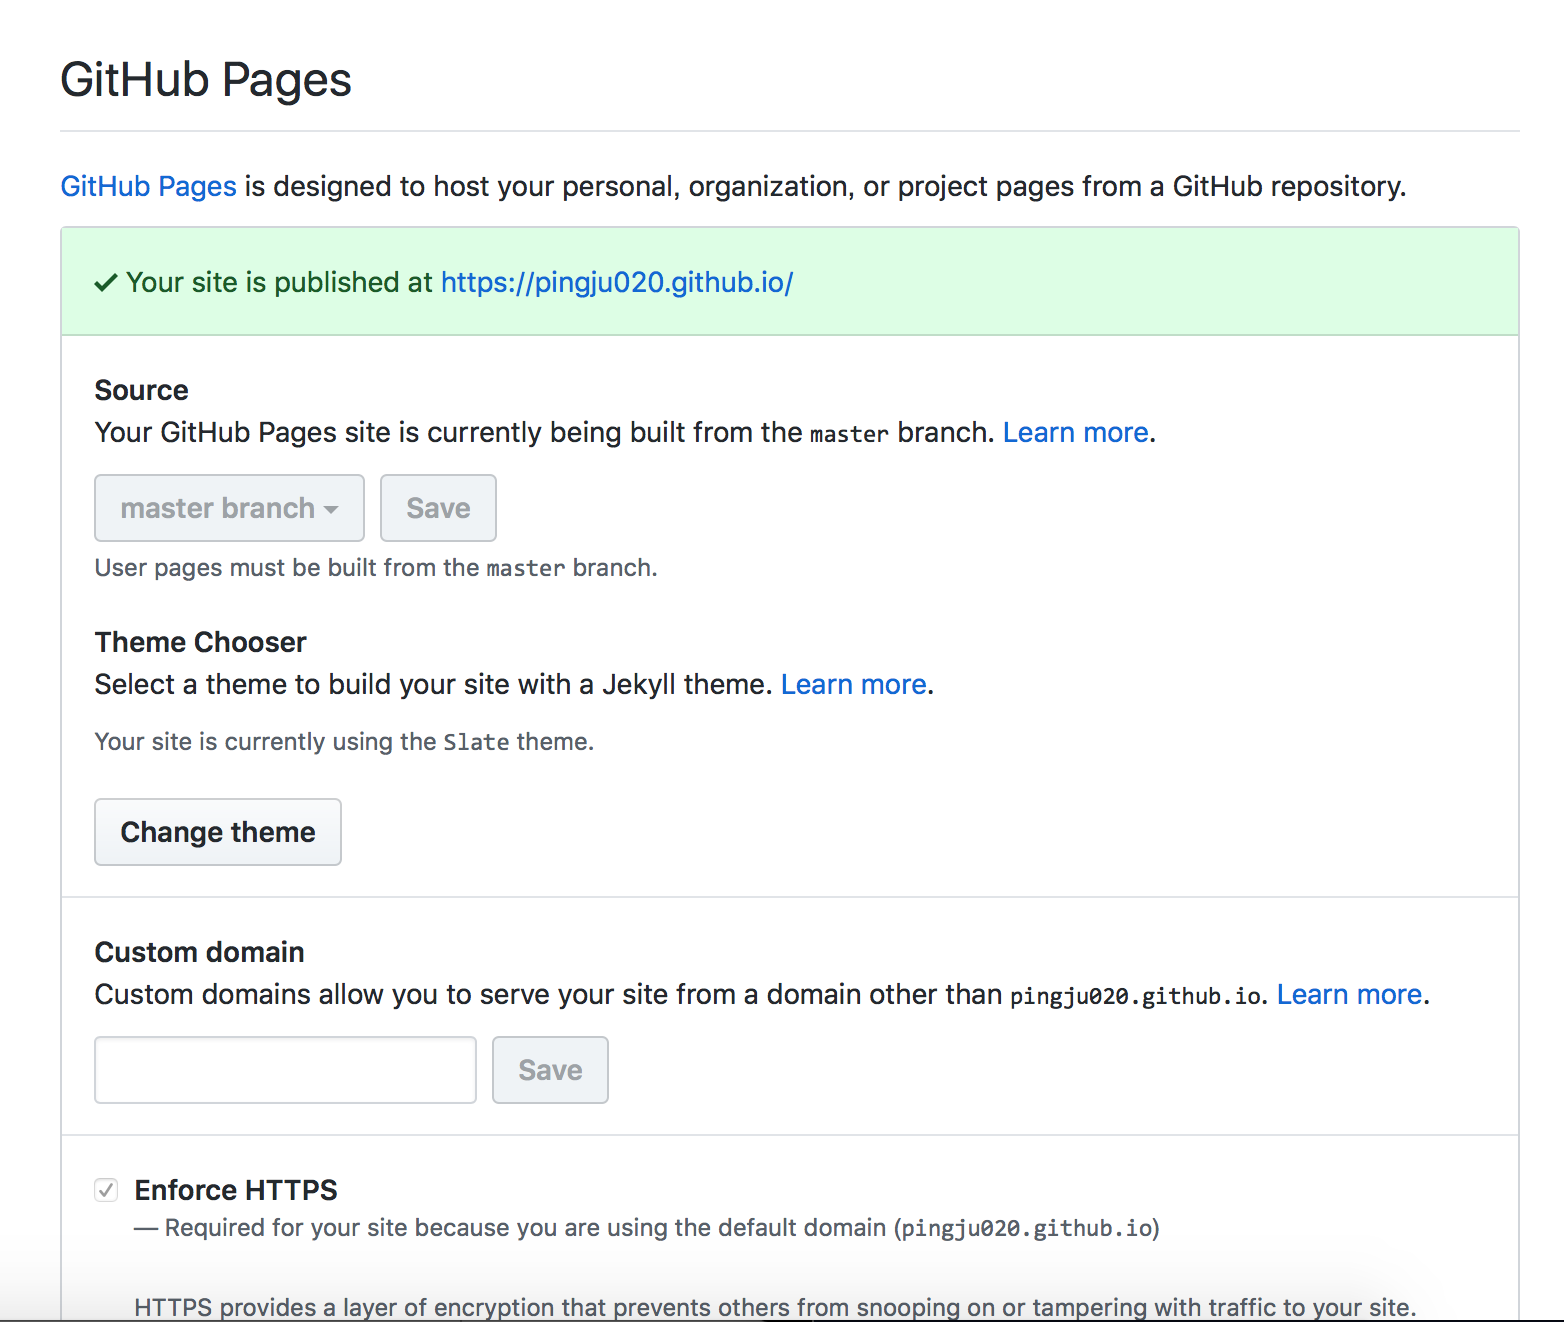Follow the blue GitHub Pages link in the intro
The width and height of the screenshot is (1564, 1322).
pyautogui.click(x=148, y=187)
